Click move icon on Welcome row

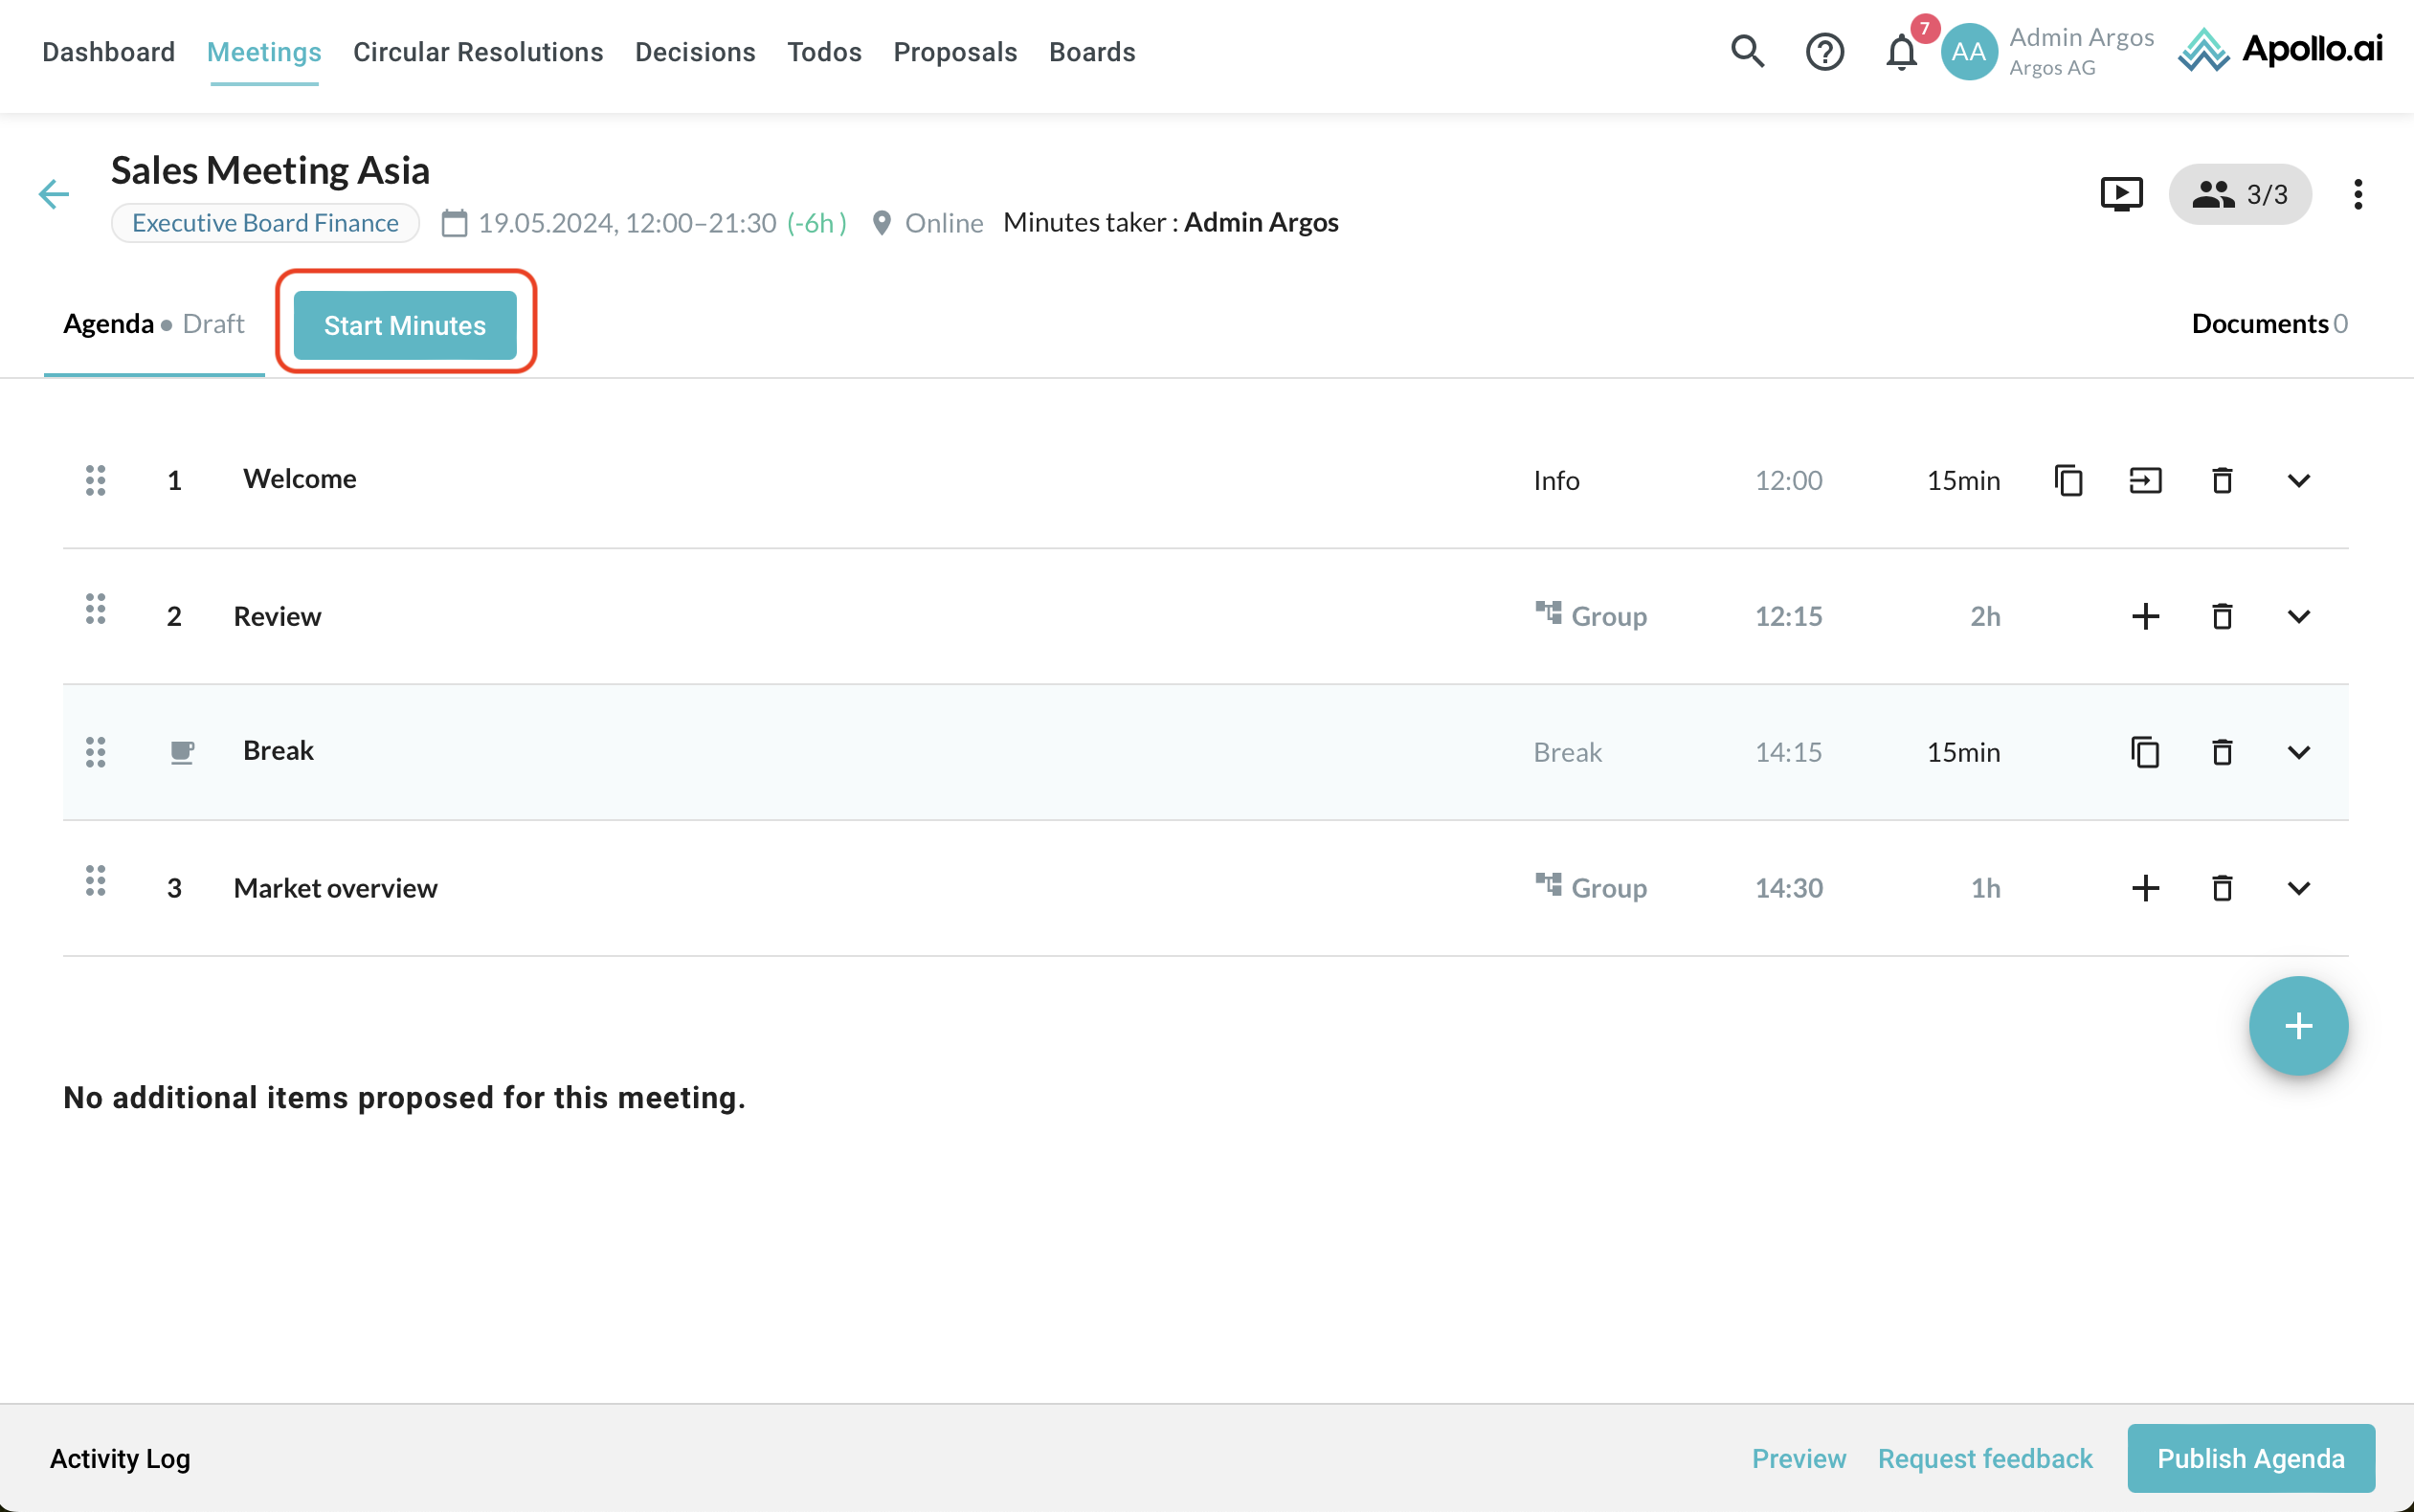click(2145, 481)
